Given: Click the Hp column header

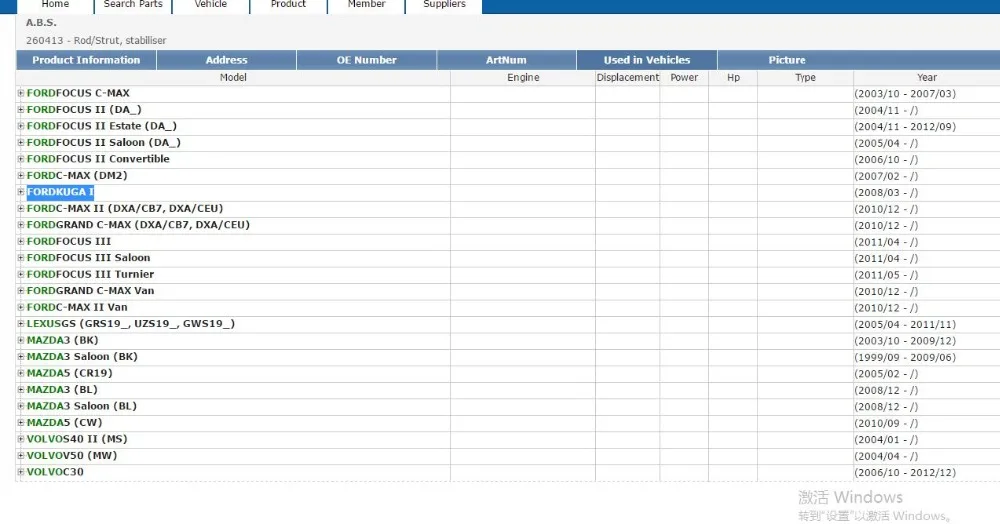Looking at the screenshot, I should [733, 78].
